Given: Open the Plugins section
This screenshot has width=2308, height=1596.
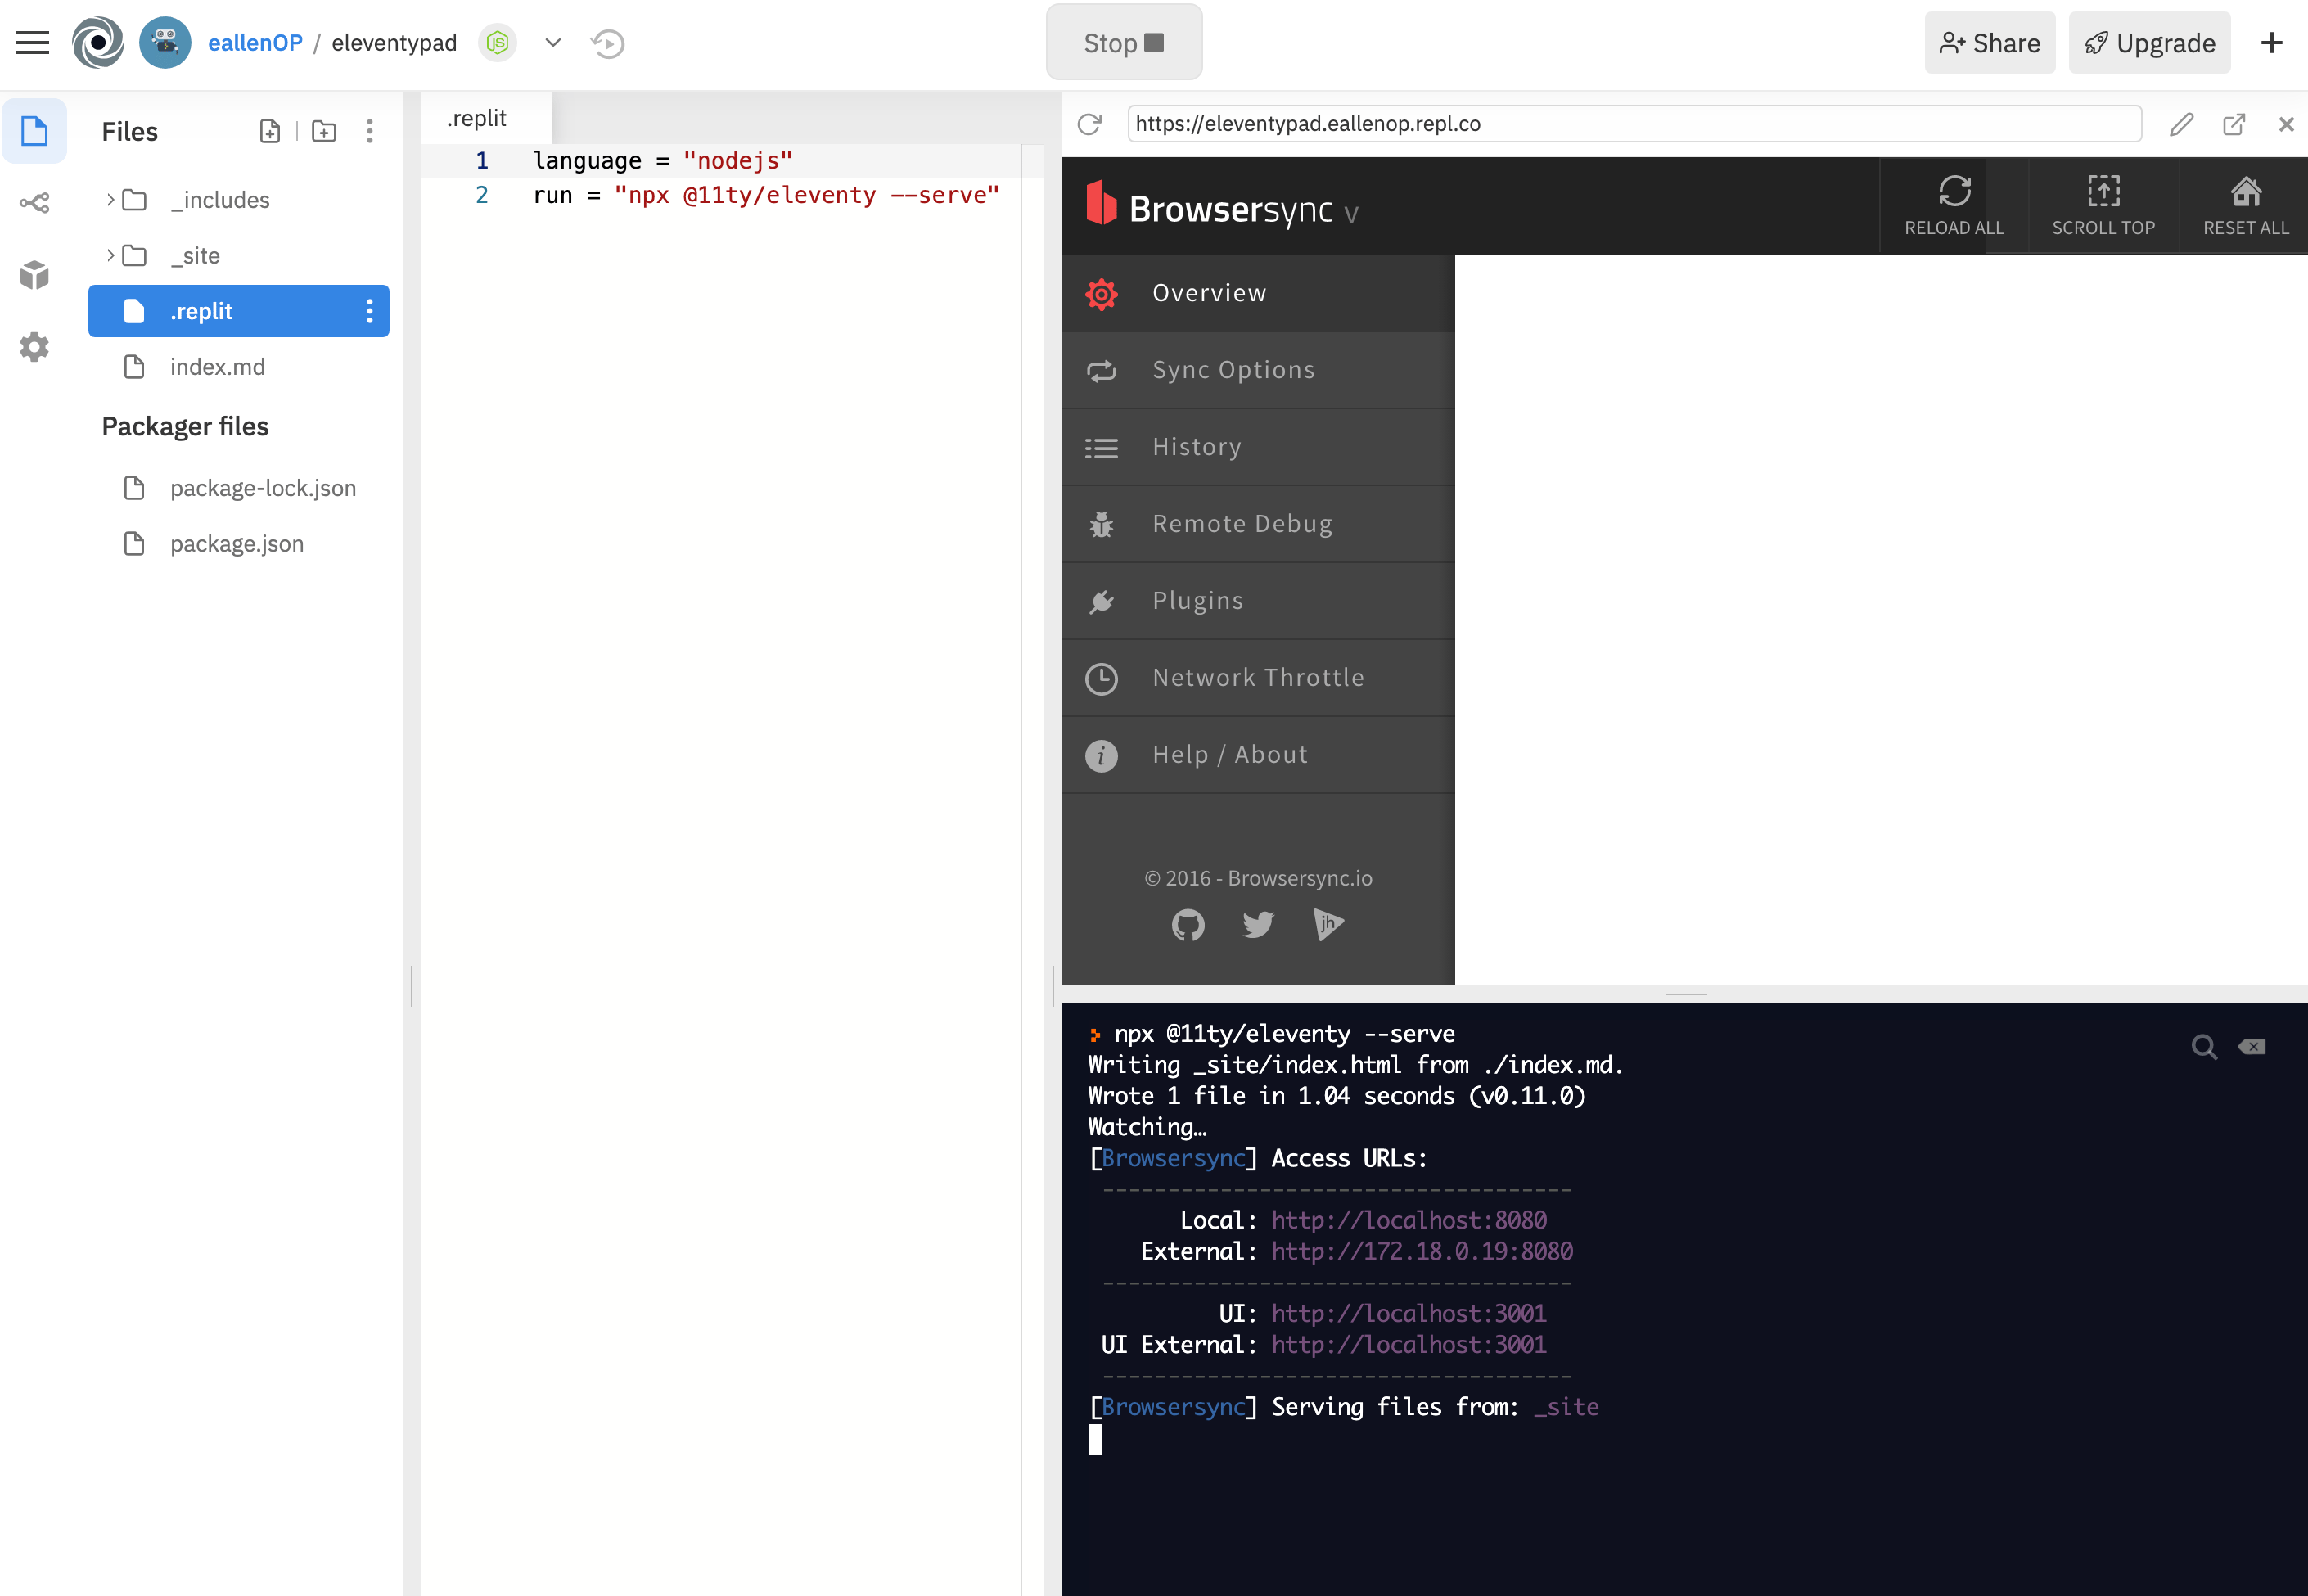Looking at the screenshot, I should pyautogui.click(x=1258, y=601).
